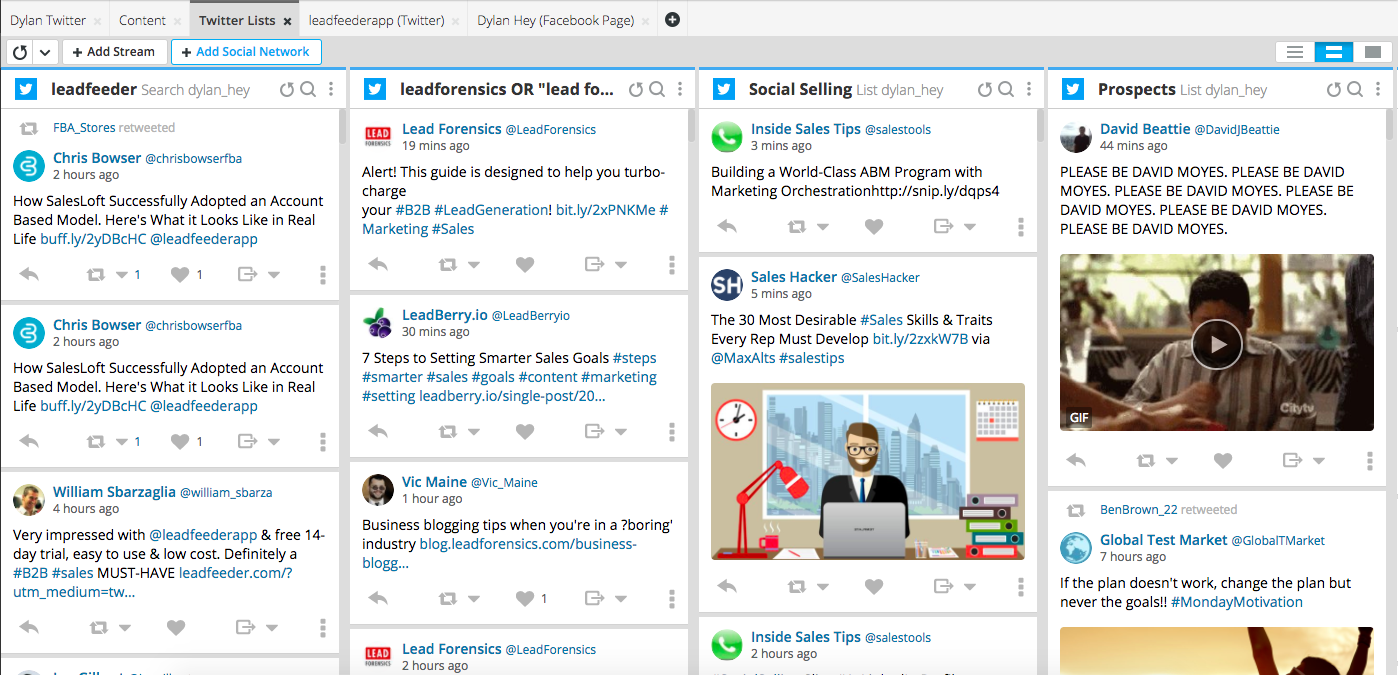The image size is (1398, 675).
Task: Search within the Prospects stream
Action: coord(1355,90)
